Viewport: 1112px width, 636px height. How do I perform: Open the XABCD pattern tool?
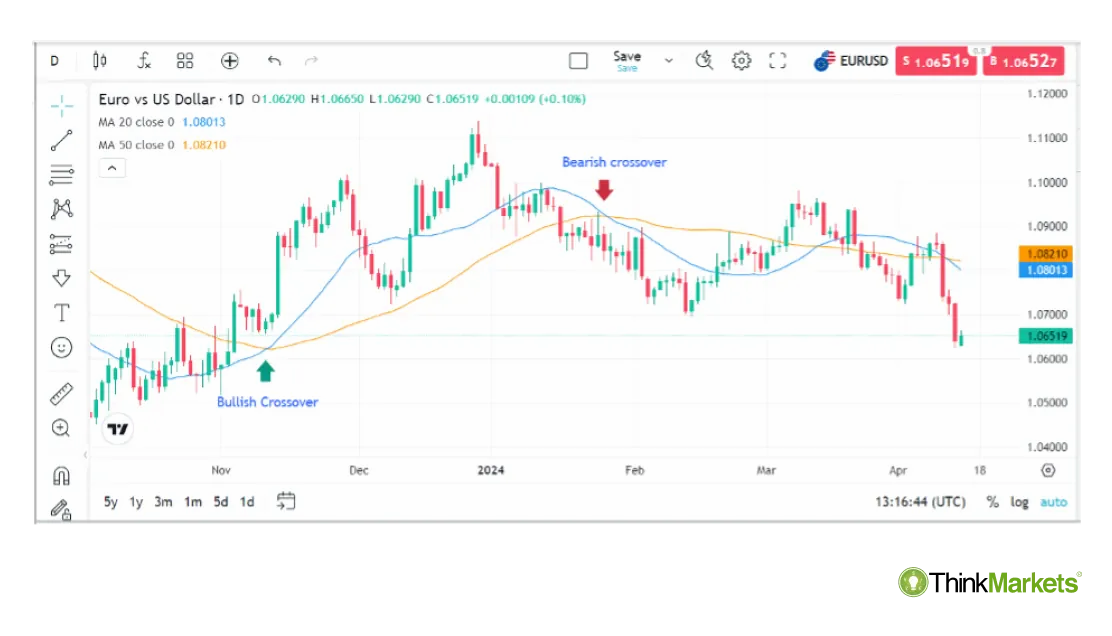[61, 208]
